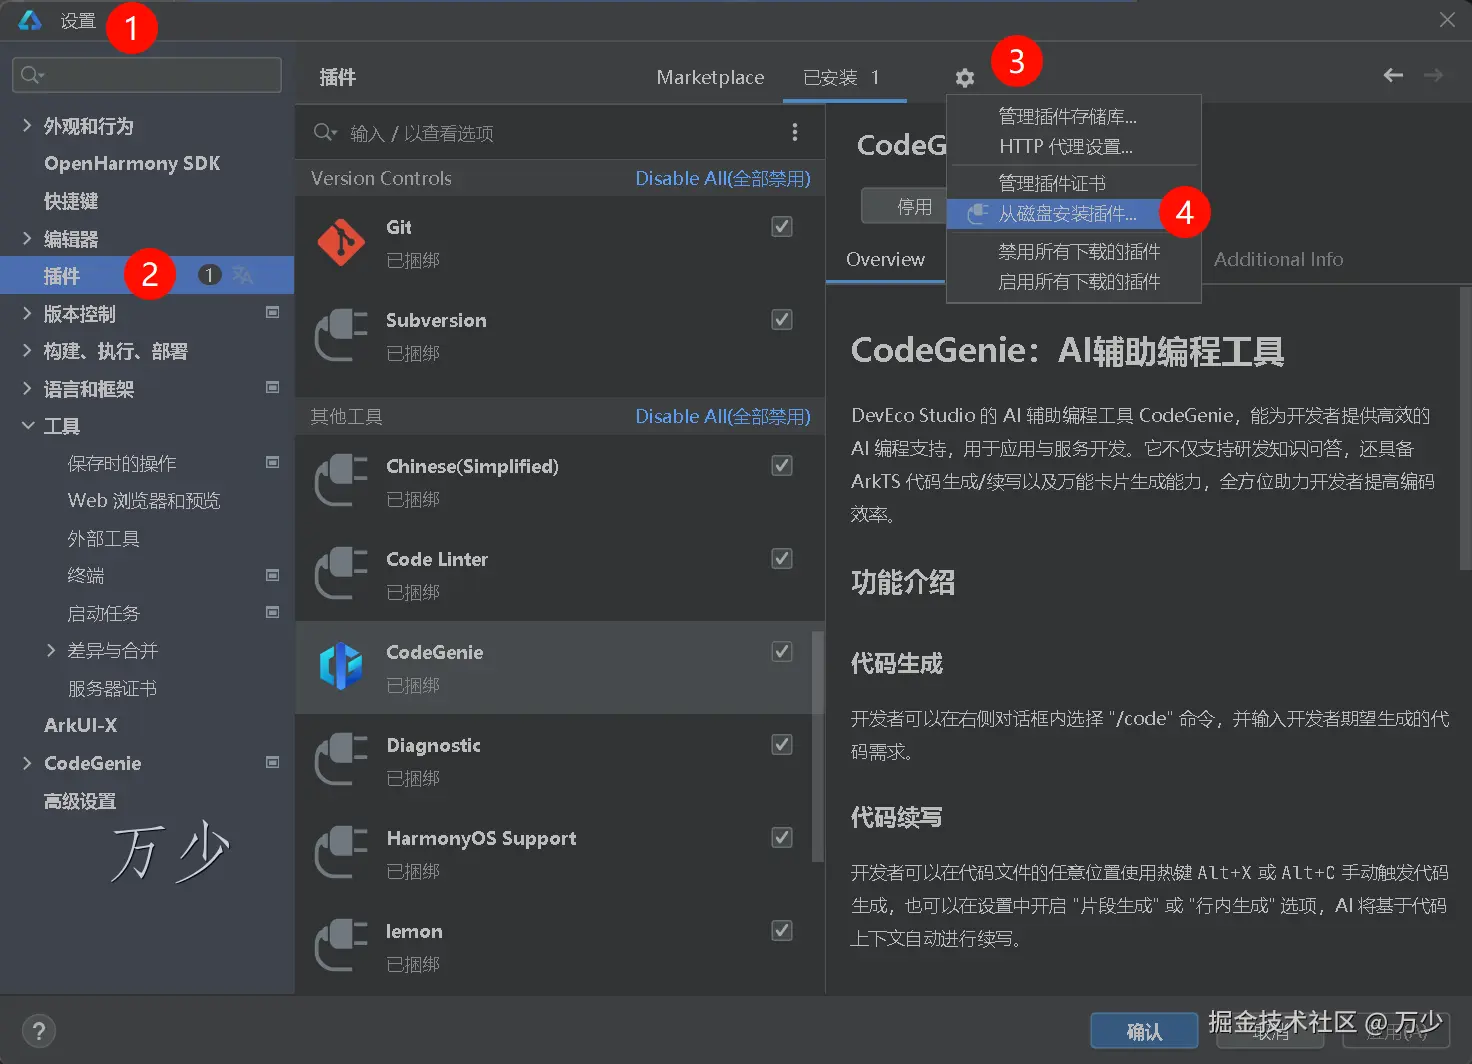Click the project-level icon beside 版本控制
The width and height of the screenshot is (1472, 1064).
(272, 312)
